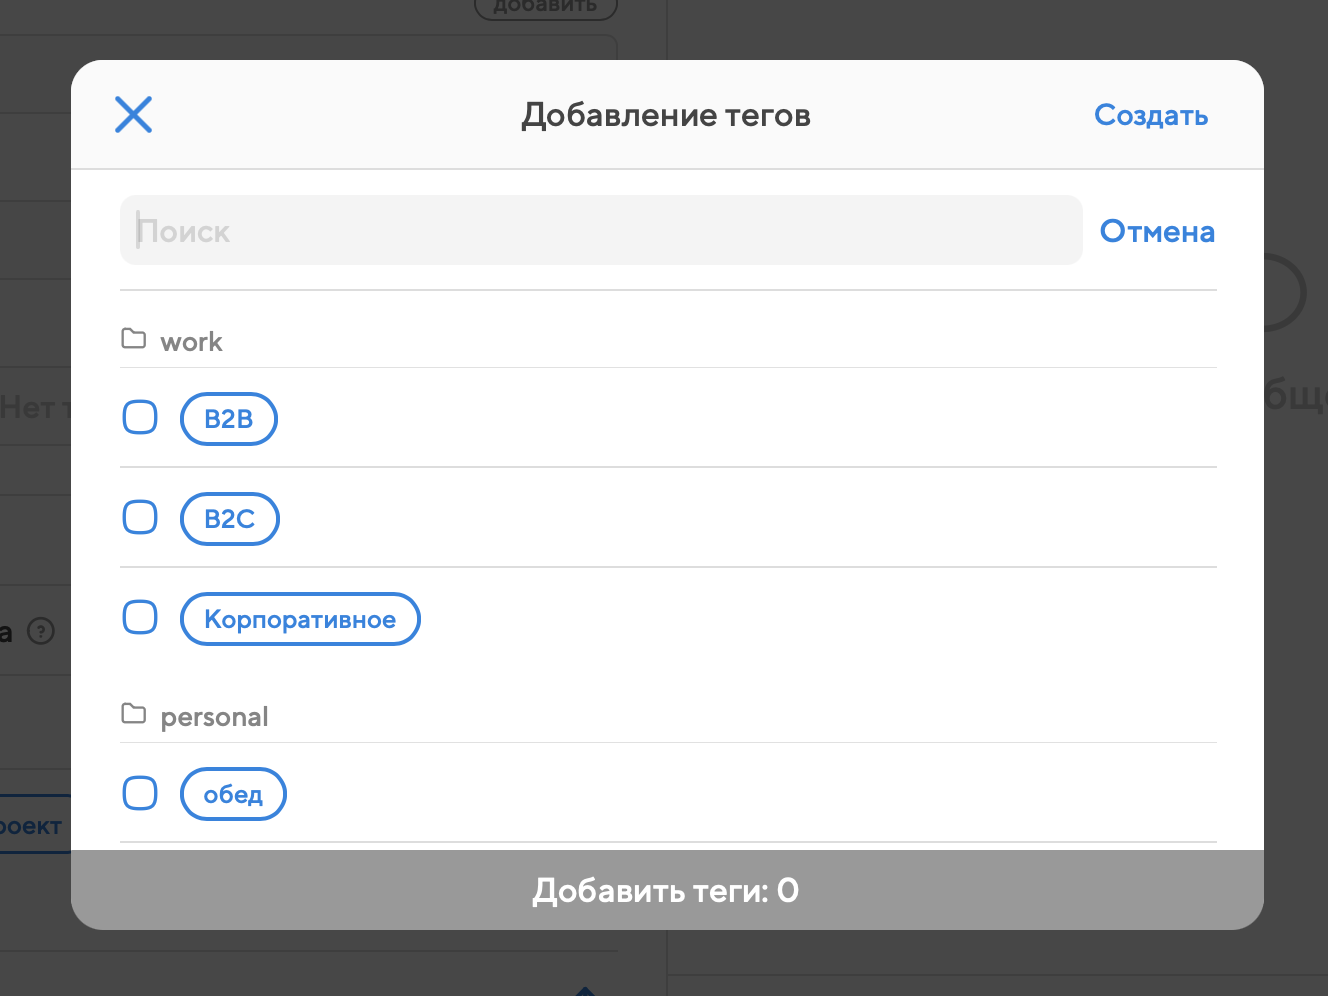Click the B2C tag pill
1328x996 pixels.
point(230,519)
